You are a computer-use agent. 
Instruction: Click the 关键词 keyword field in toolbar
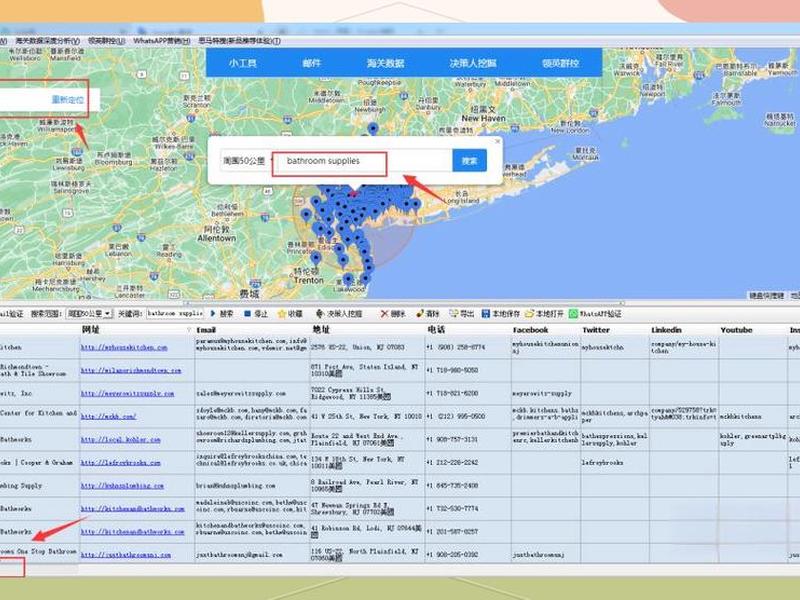(x=175, y=313)
